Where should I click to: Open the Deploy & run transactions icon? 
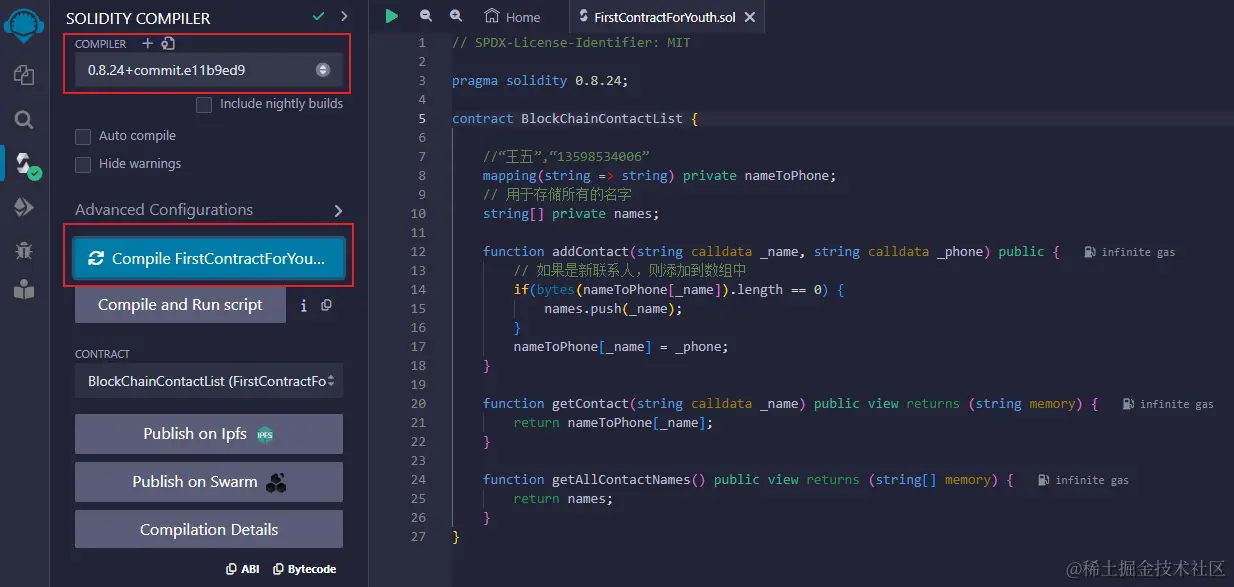point(24,207)
